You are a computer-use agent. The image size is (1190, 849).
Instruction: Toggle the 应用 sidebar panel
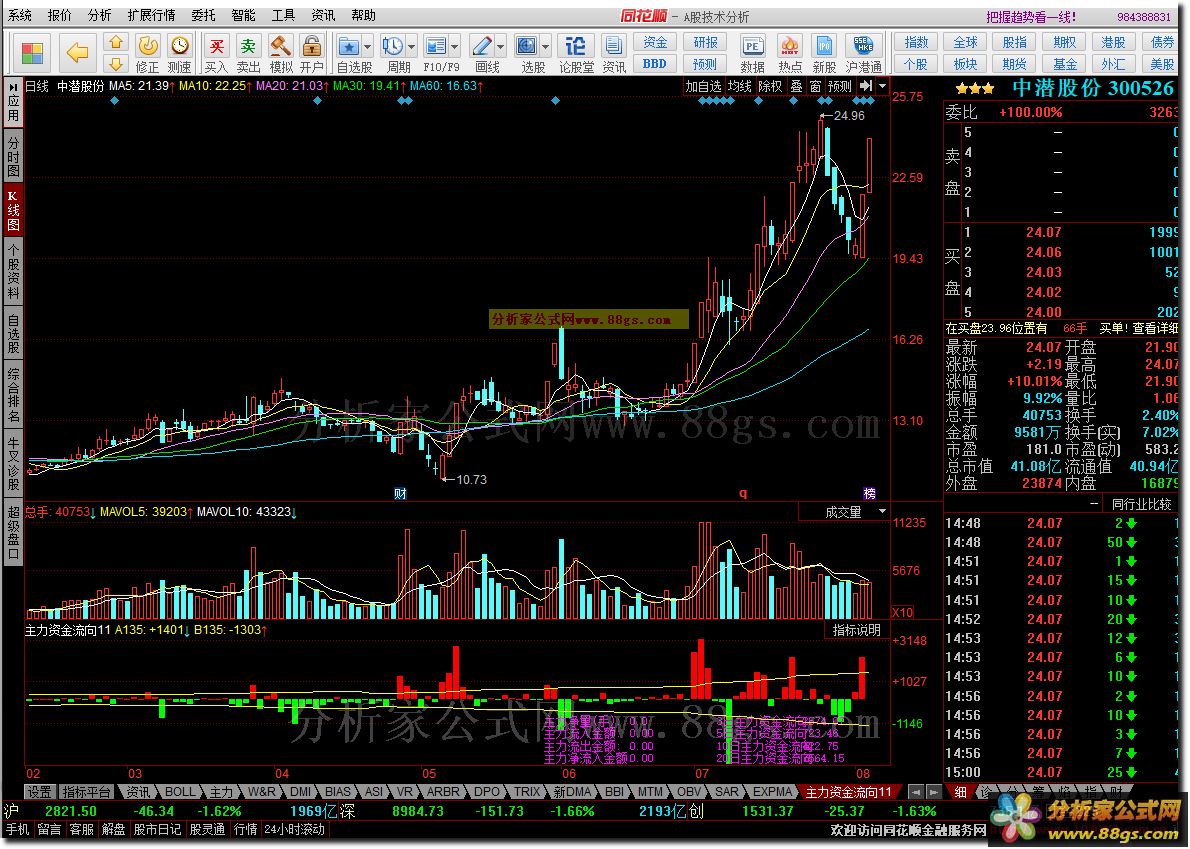[14, 103]
